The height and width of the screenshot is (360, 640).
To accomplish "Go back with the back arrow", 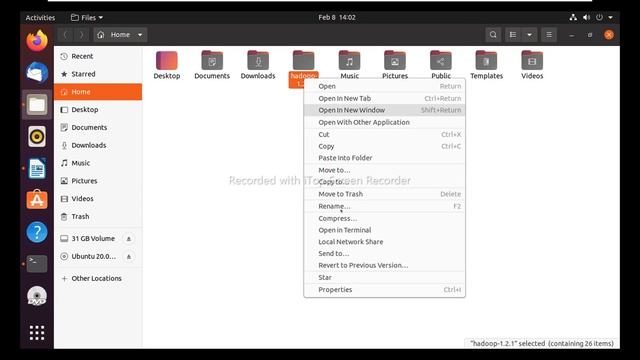I will 65,35.
